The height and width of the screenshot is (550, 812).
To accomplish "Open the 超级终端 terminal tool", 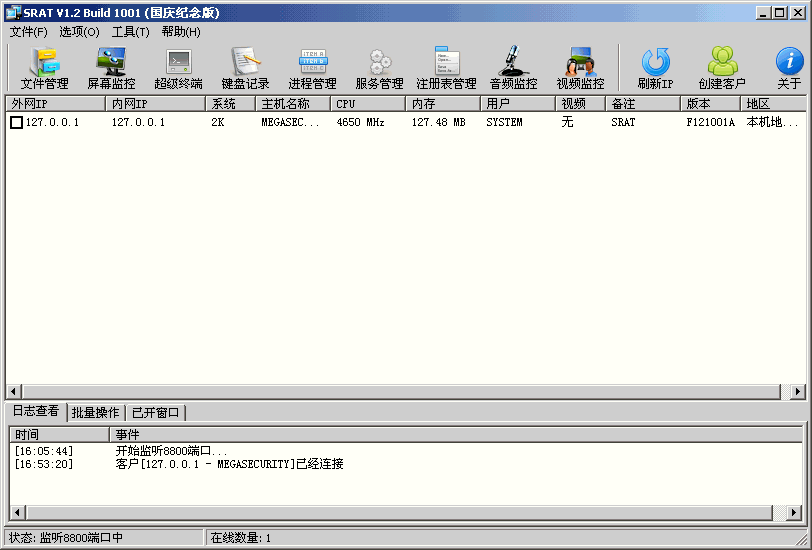I will tap(178, 68).
